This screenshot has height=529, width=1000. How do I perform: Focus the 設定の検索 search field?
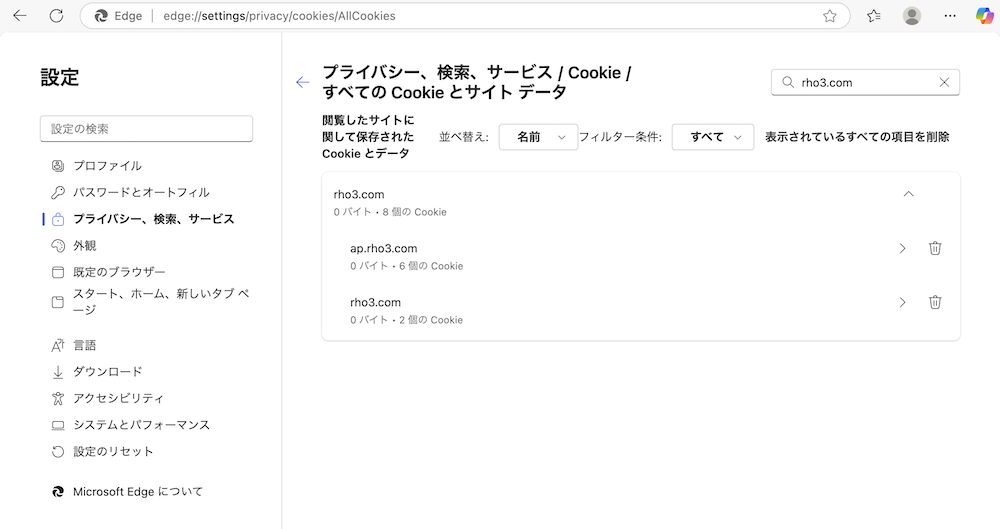(x=147, y=129)
